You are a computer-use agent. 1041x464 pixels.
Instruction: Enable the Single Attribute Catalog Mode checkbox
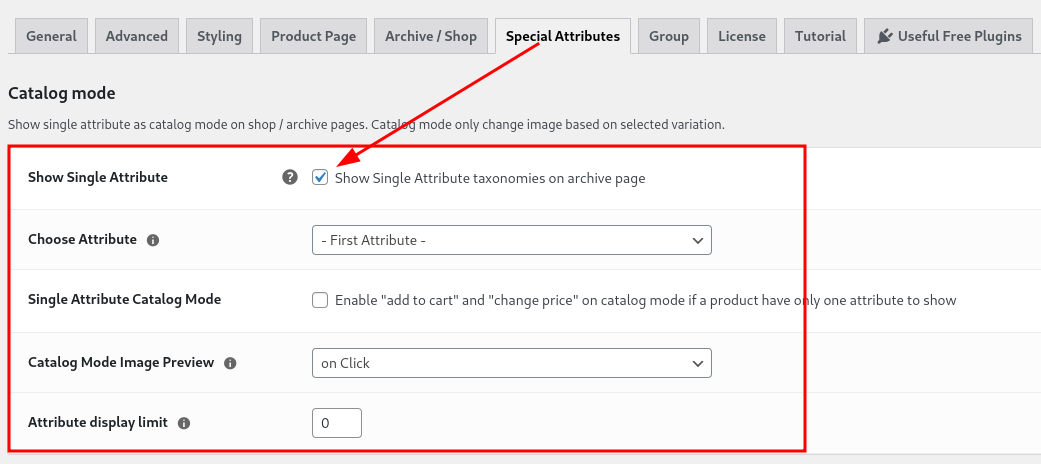tap(320, 300)
